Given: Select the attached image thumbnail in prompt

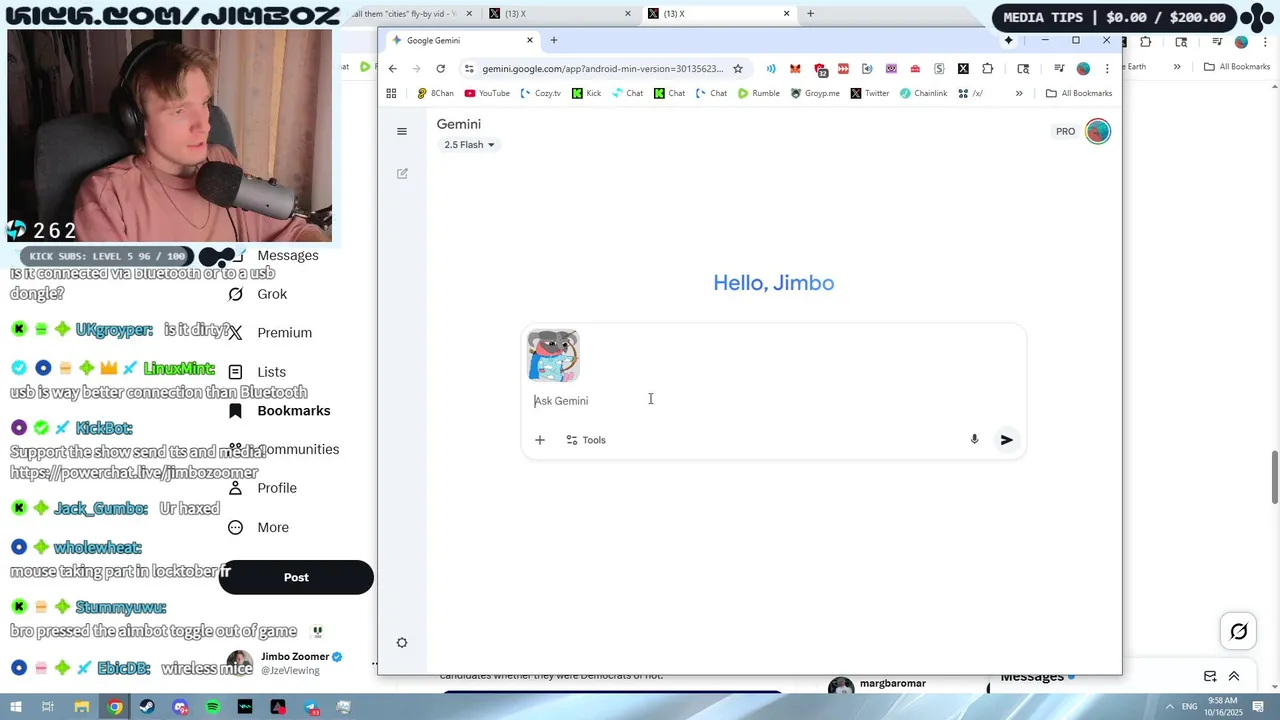Looking at the screenshot, I should coord(553,356).
